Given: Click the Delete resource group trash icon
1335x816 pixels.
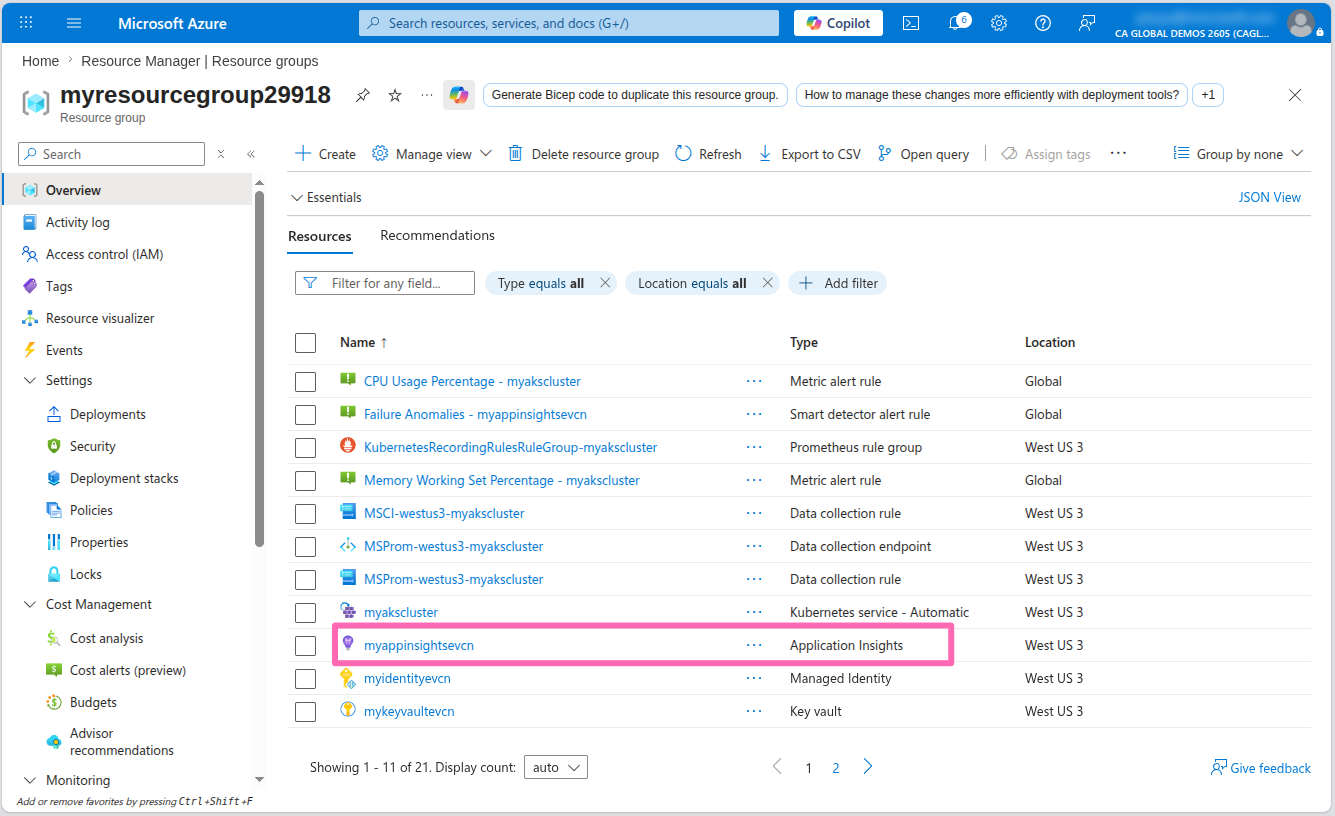Looking at the screenshot, I should click(x=515, y=153).
